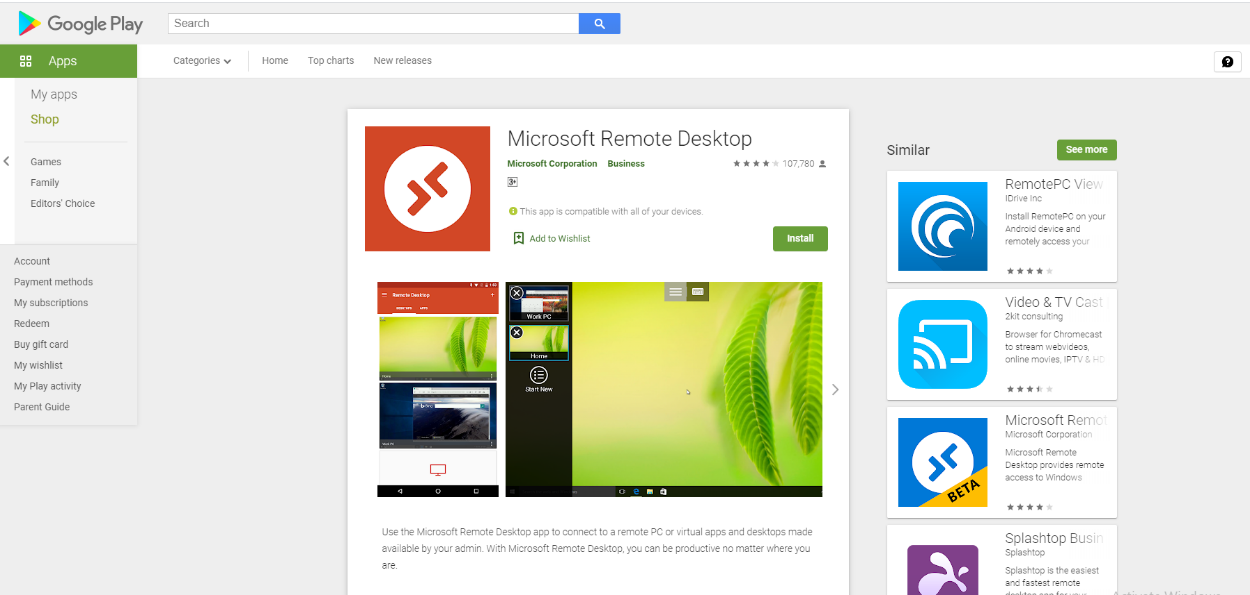Open the RemotePC Viewer app icon
The height and width of the screenshot is (595, 1250).
[x=943, y=226]
